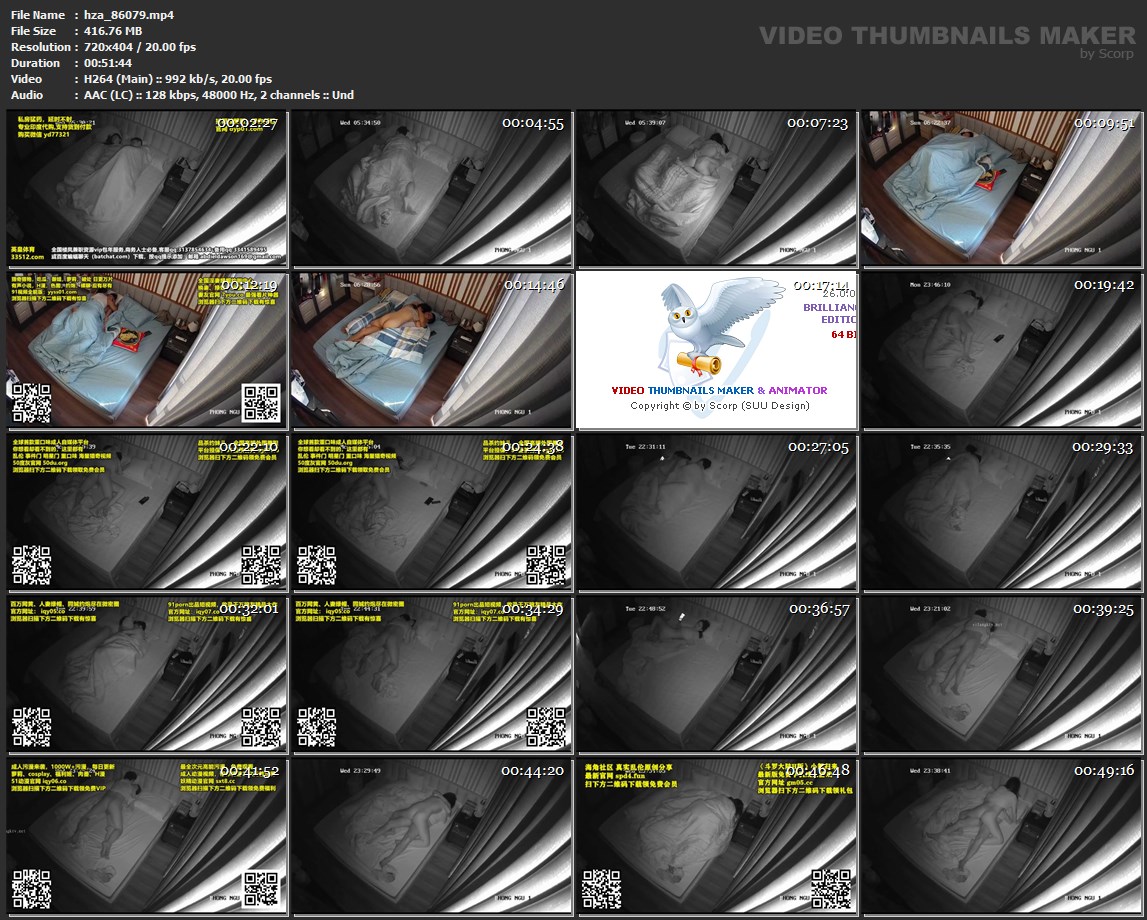Click the 'Video Thumbnails Maker & Animator' caption text
The image size is (1147, 920).
(x=719, y=391)
